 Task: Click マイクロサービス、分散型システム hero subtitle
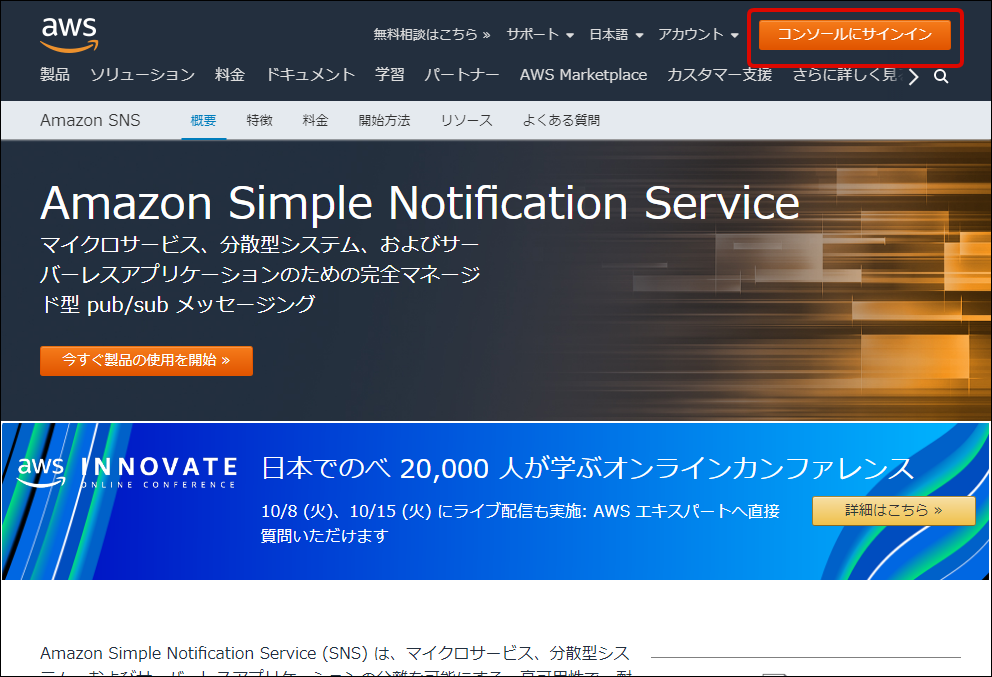(x=260, y=274)
